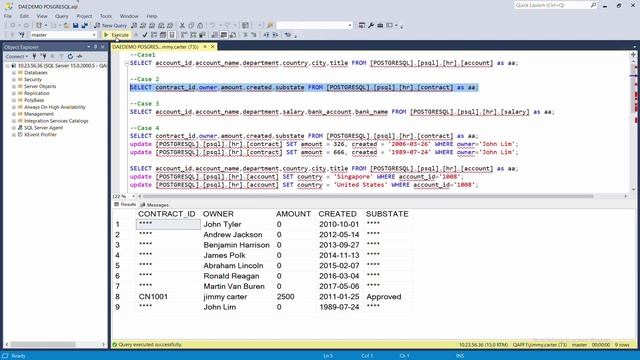Open the Tools menu
Screen dimensions: 640x360
pyautogui.click(x=106, y=16)
